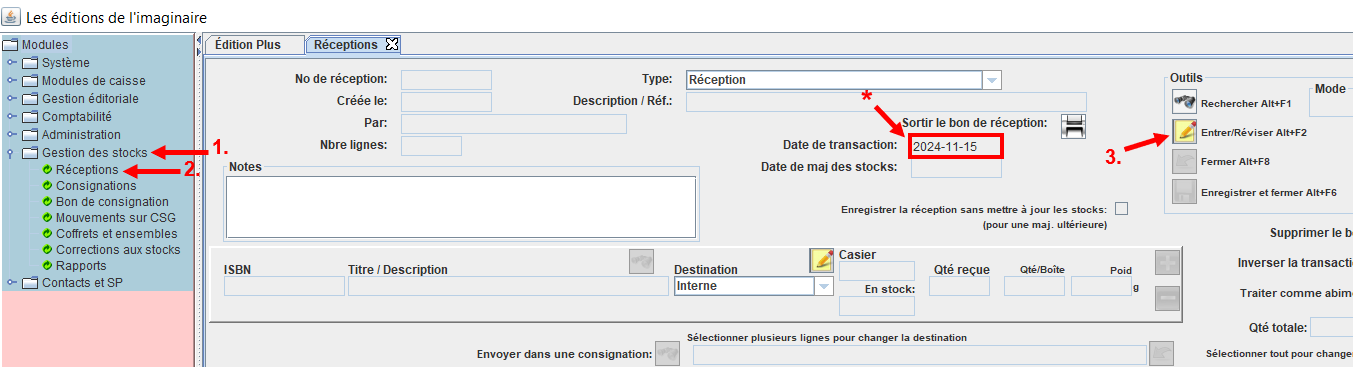Click the Casier field

click(877, 271)
